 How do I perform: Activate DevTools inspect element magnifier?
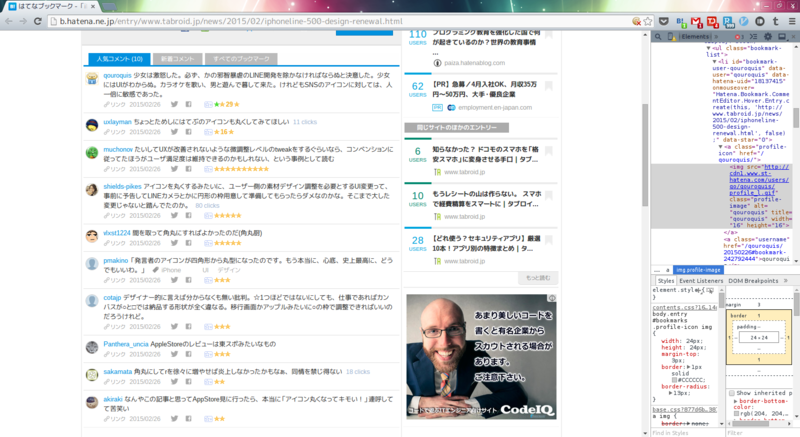coord(658,37)
